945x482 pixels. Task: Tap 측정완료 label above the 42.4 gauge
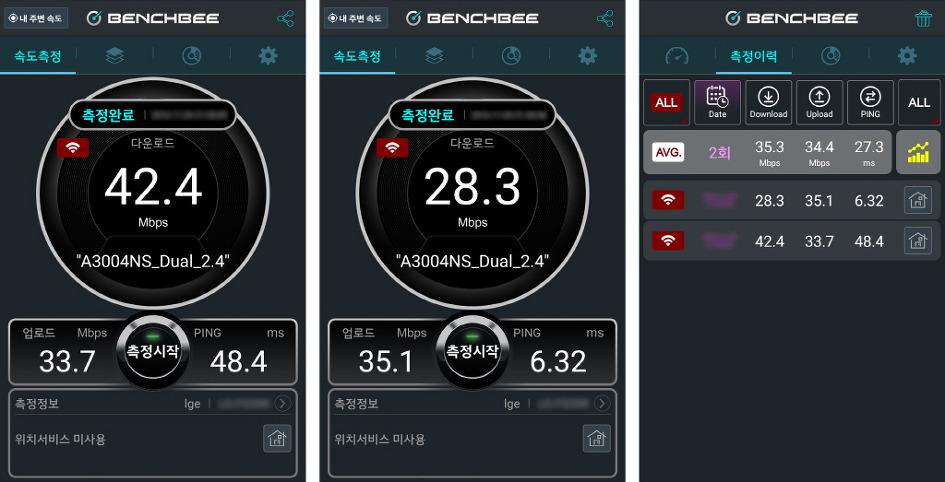click(x=108, y=114)
